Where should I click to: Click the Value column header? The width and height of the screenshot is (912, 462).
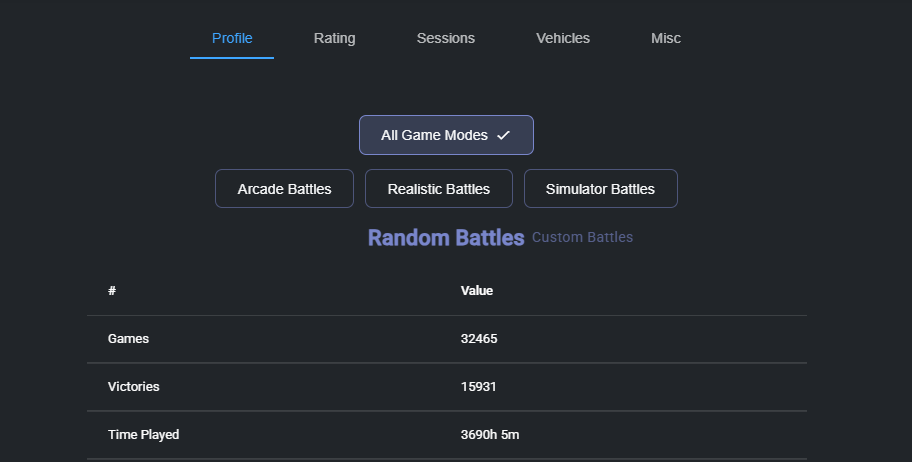pos(477,291)
